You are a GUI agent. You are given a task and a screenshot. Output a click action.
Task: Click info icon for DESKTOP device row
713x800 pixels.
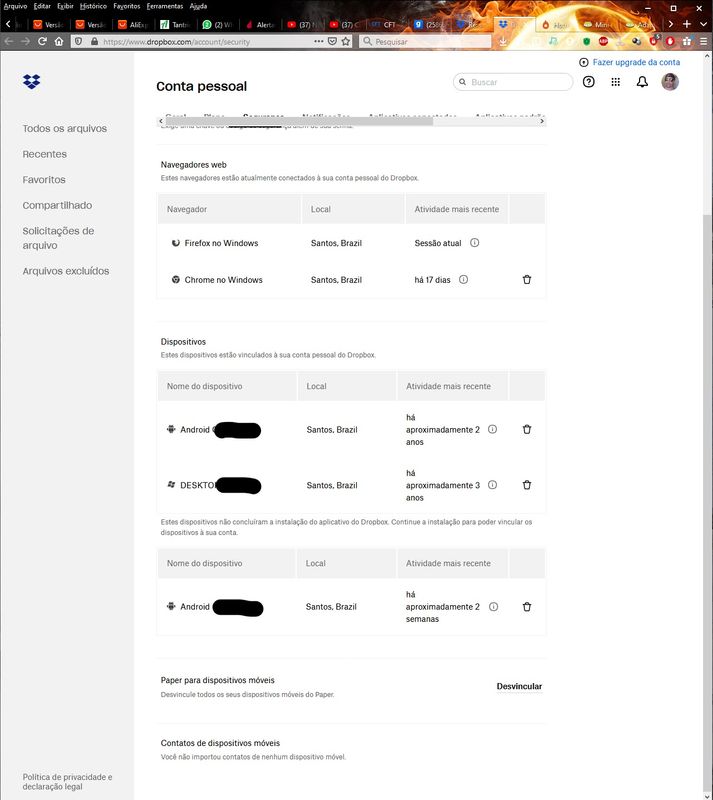tap(493, 485)
